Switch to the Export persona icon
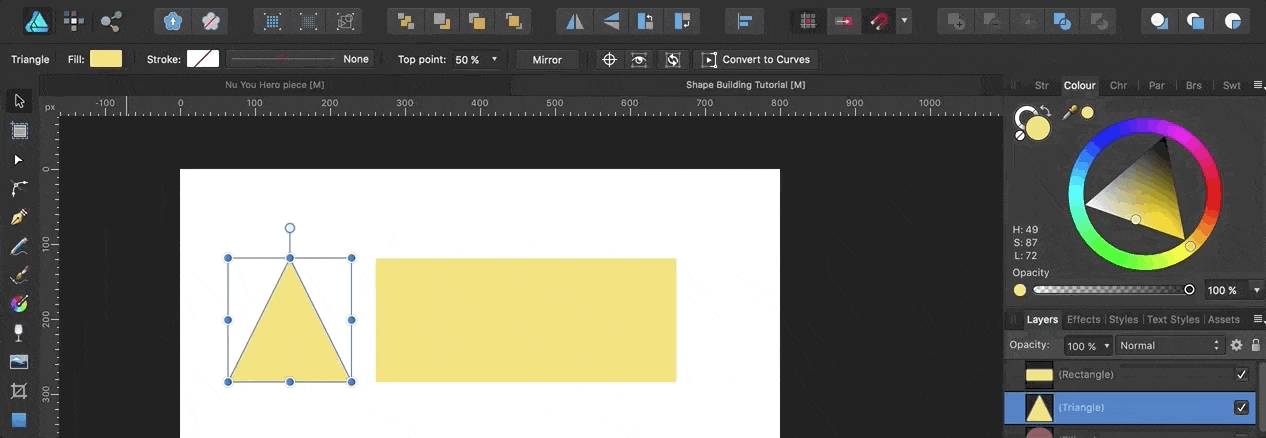Image resolution: width=1266 pixels, height=438 pixels. [x=111, y=20]
